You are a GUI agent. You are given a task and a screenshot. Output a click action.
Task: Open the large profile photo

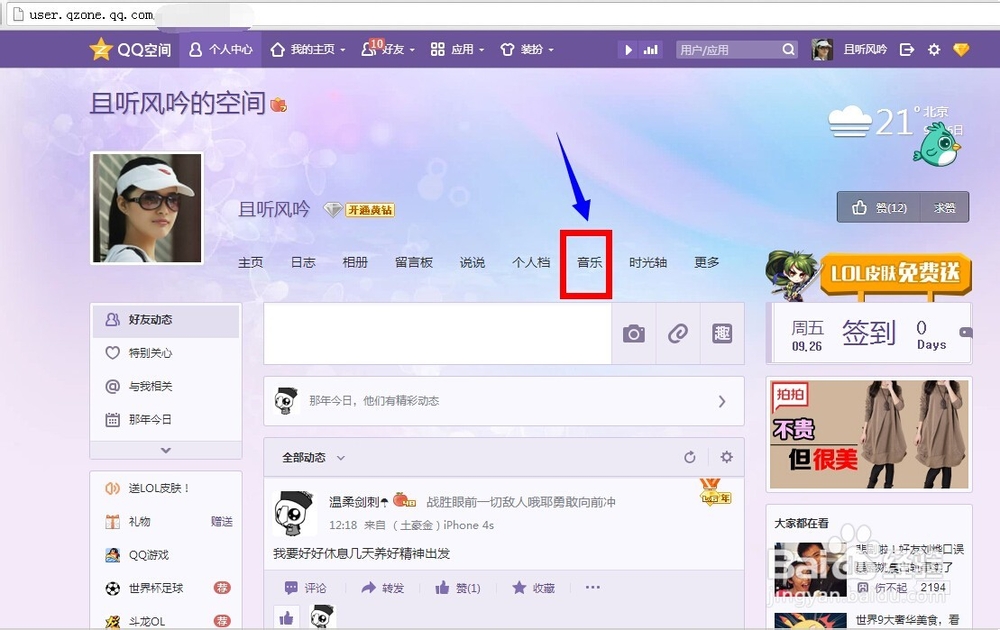[147, 208]
